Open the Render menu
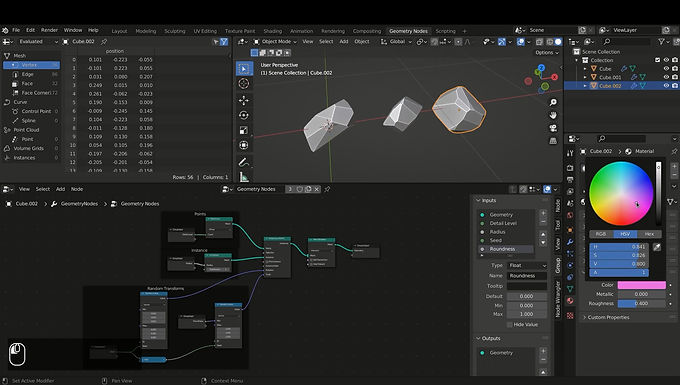Screen dimensions: 680x385 pyautogui.click(x=49, y=30)
